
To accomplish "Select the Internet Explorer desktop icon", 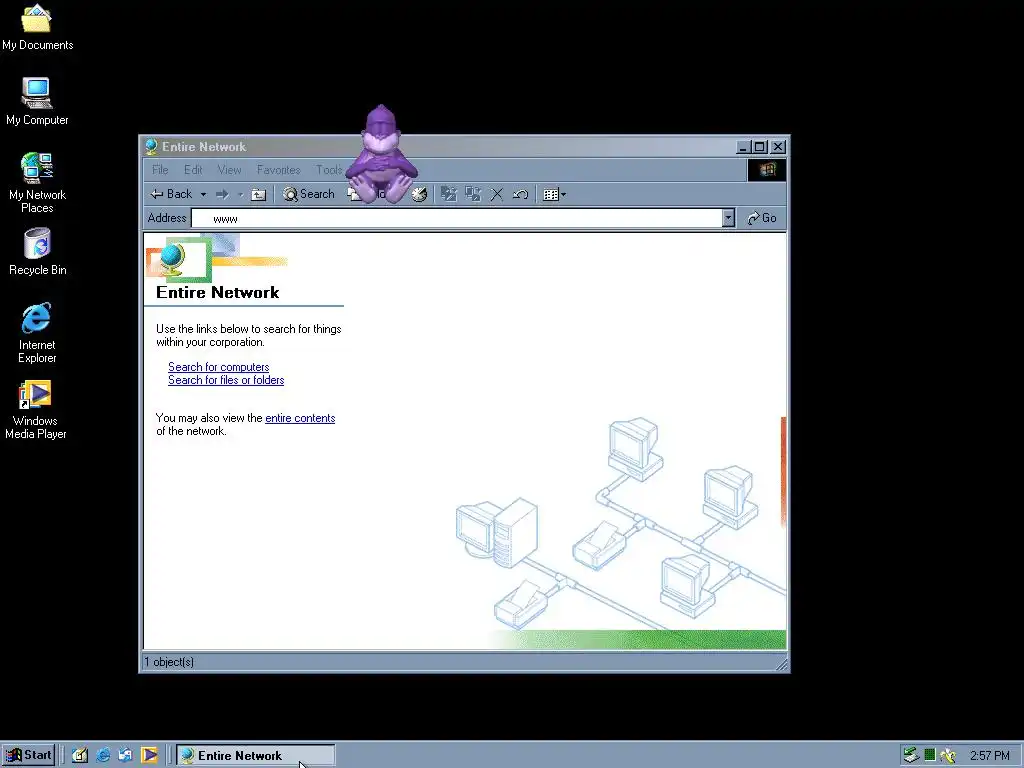I will (37, 332).
